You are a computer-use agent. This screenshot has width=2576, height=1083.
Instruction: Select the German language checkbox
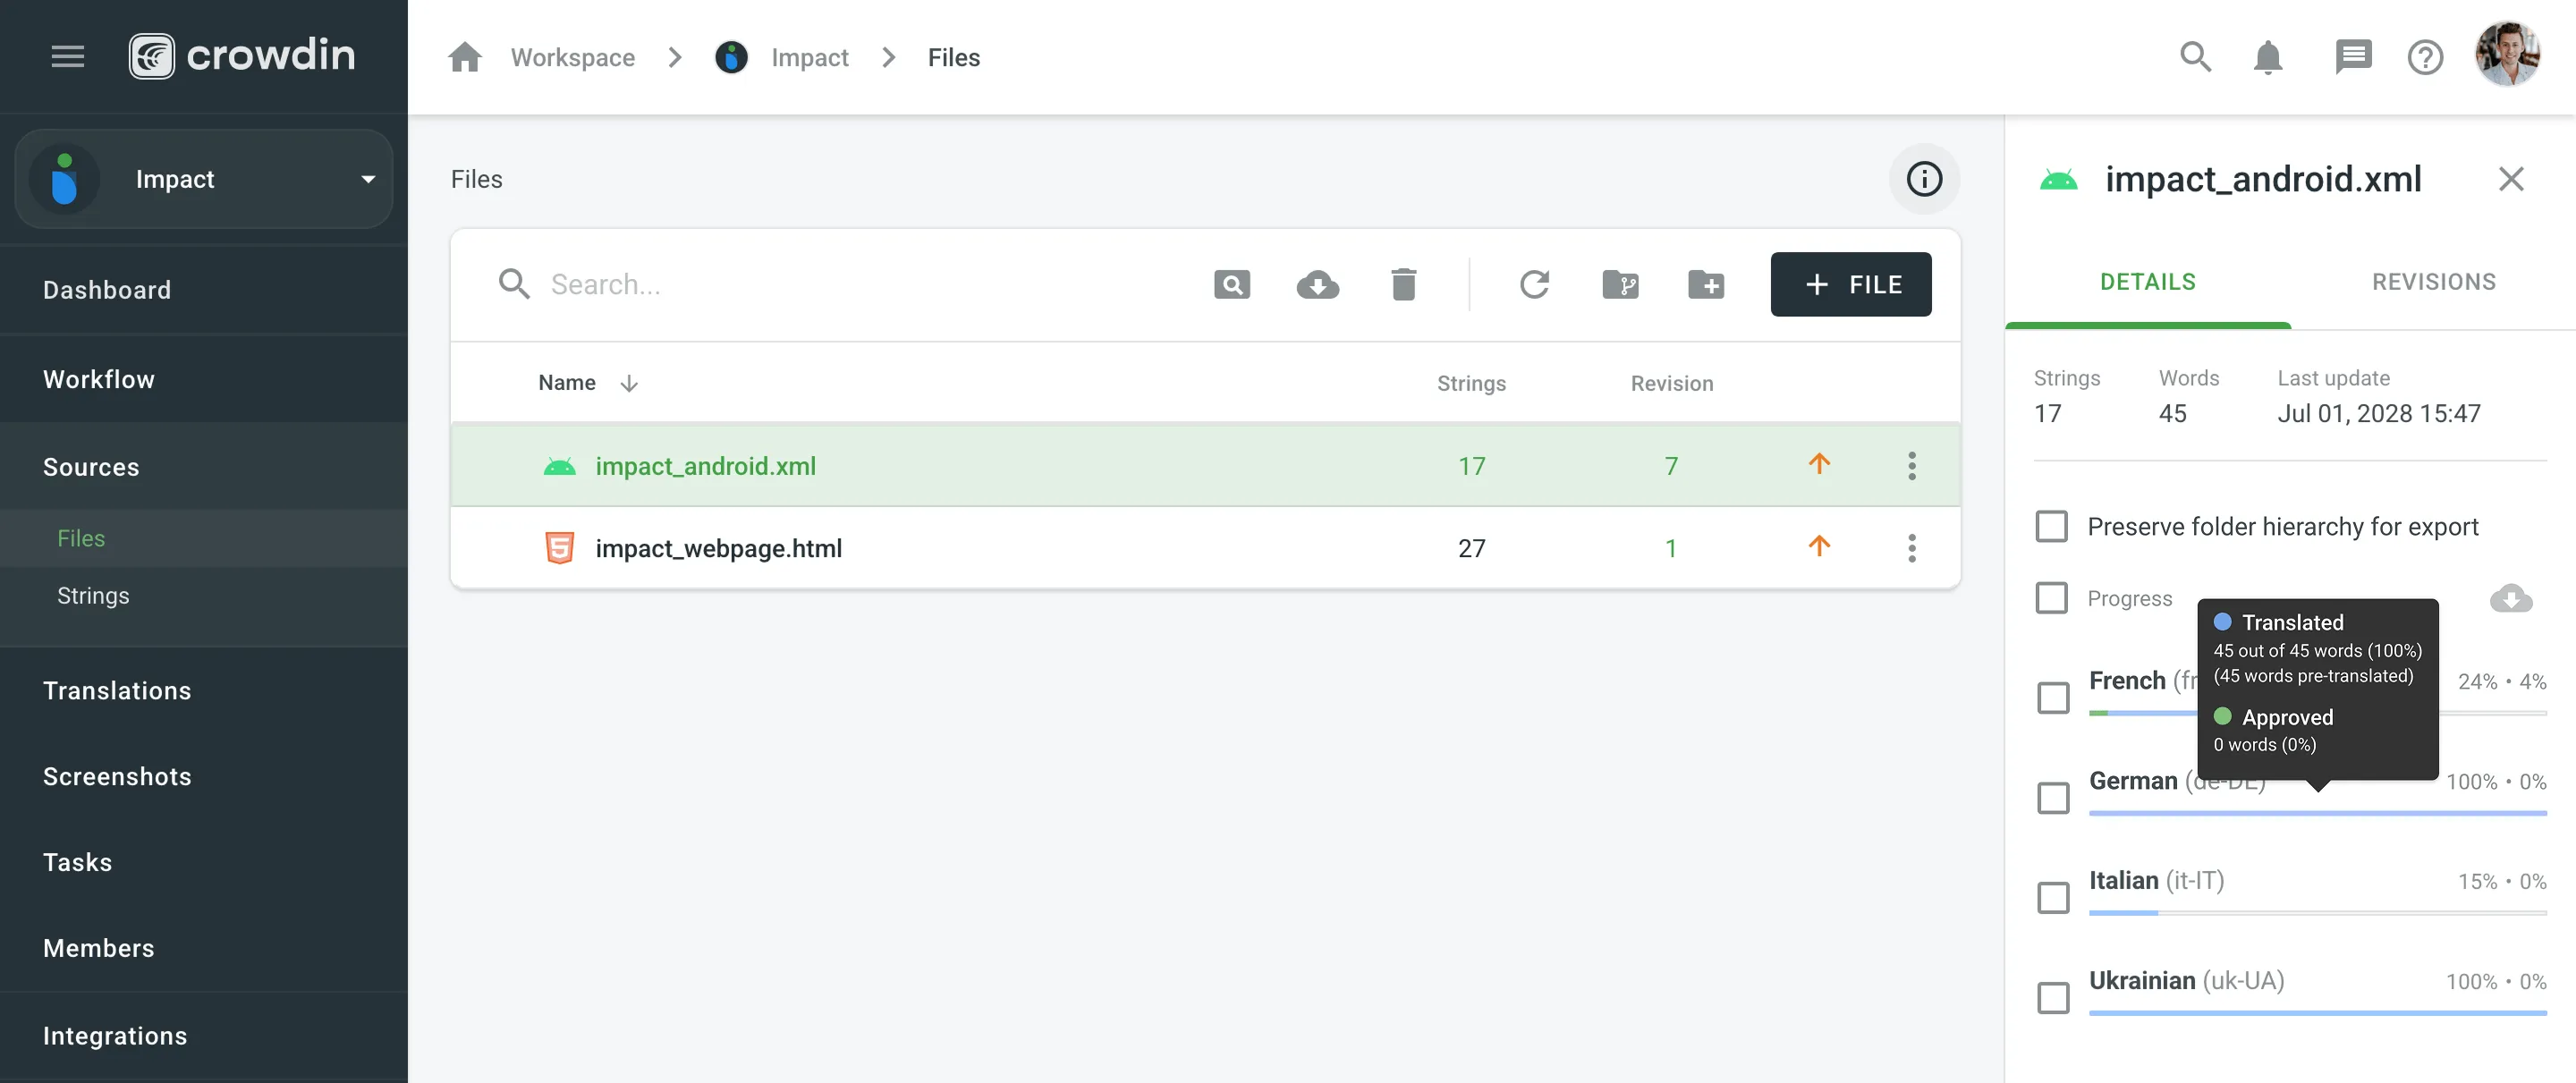pos(2053,797)
